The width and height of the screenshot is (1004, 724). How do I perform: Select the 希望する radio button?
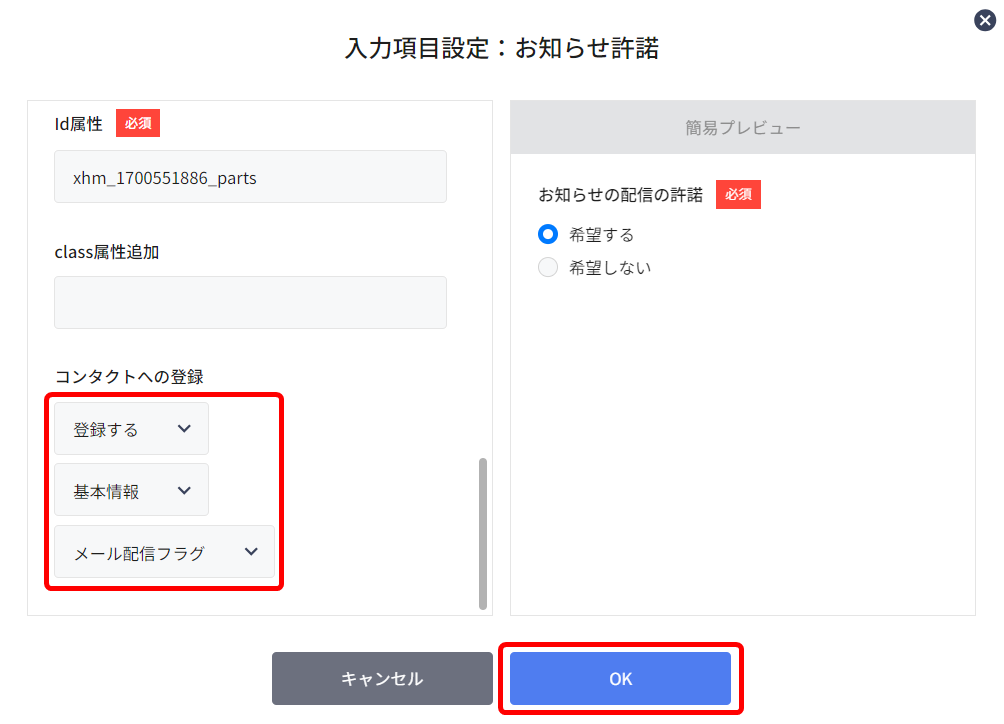coord(548,235)
